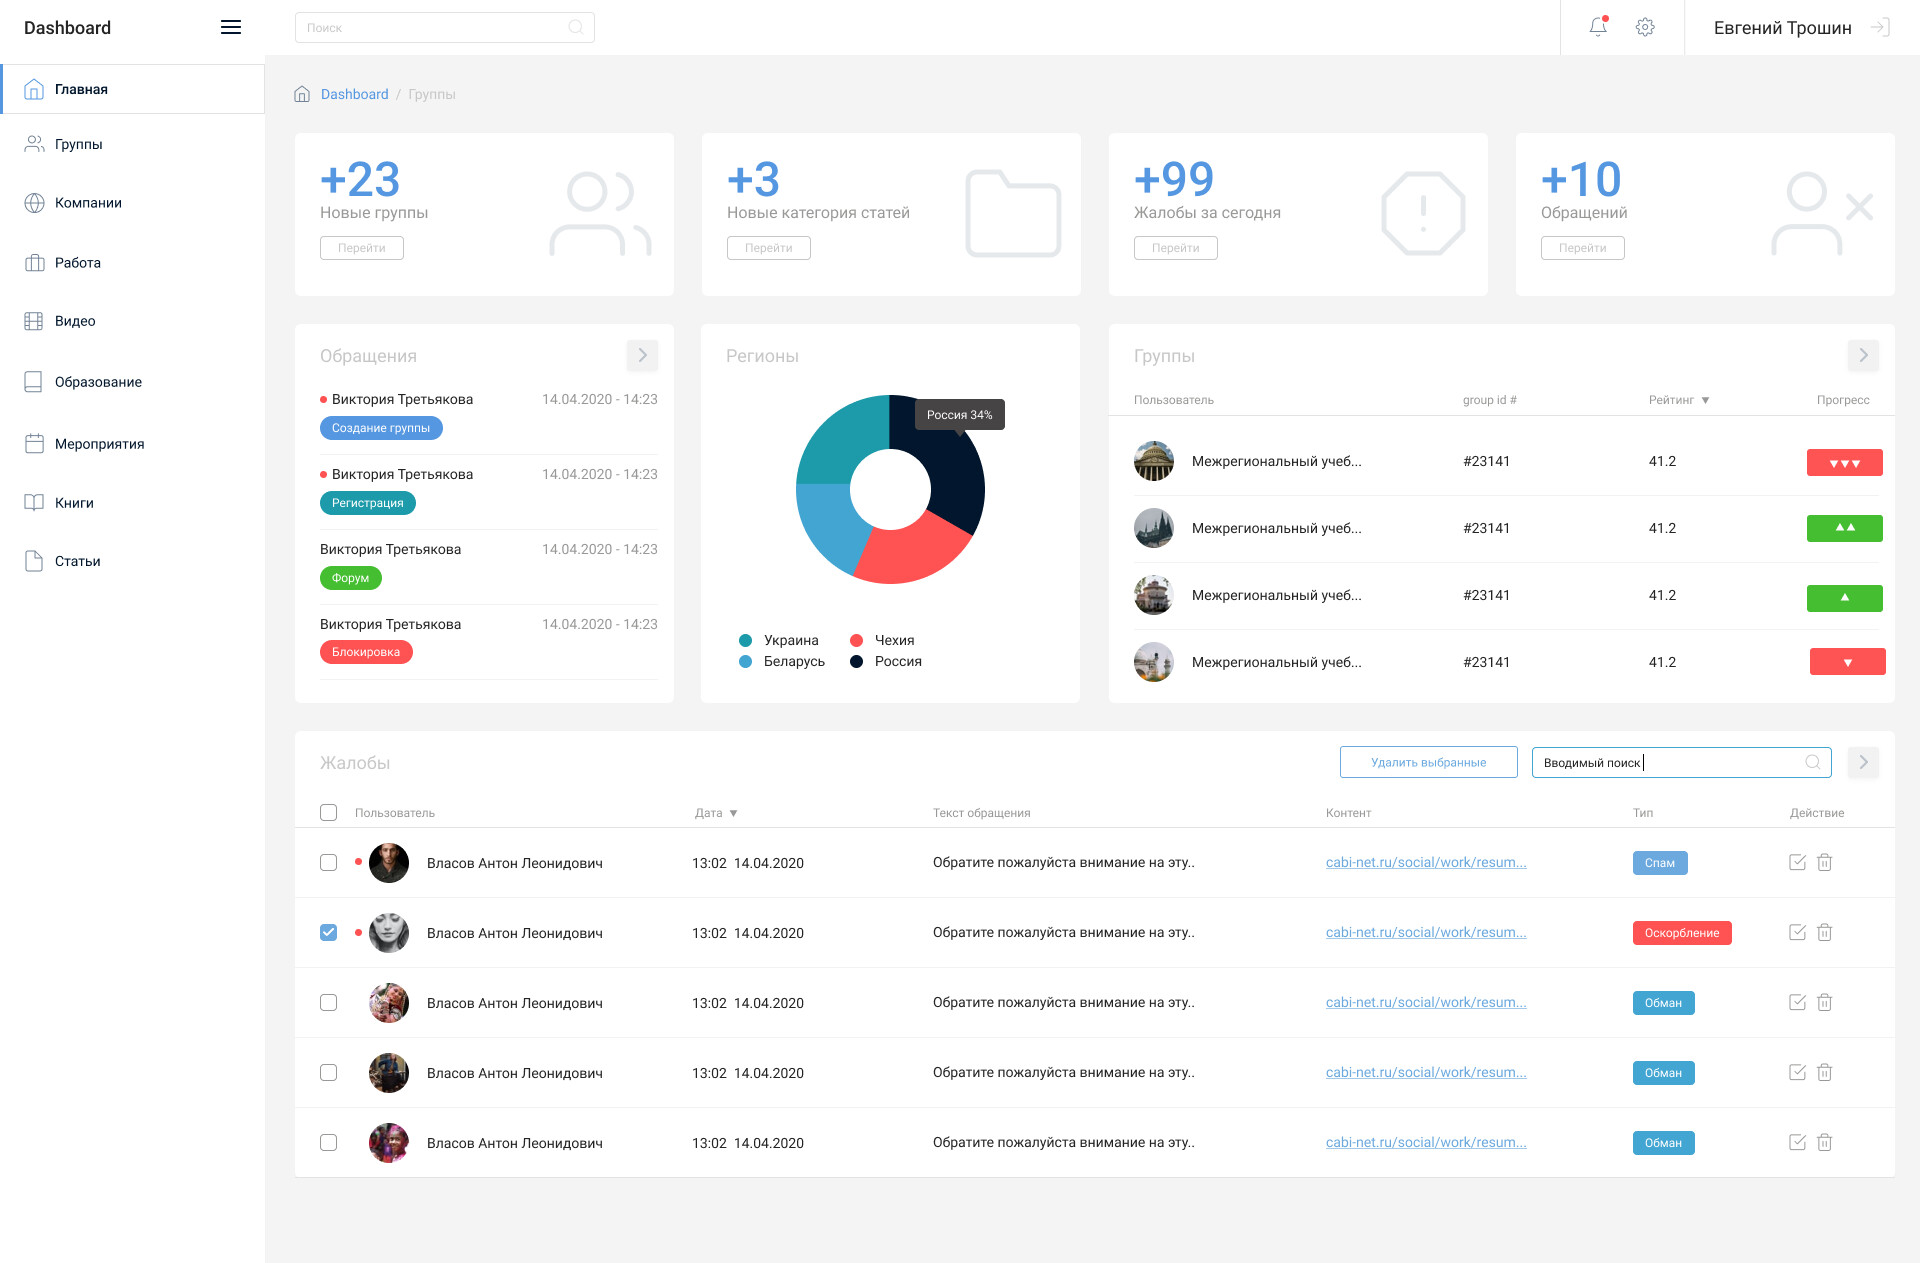The height and width of the screenshot is (1263, 1920).
Task: Click the home icon in the breadcrumb
Action: pyautogui.click(x=302, y=94)
